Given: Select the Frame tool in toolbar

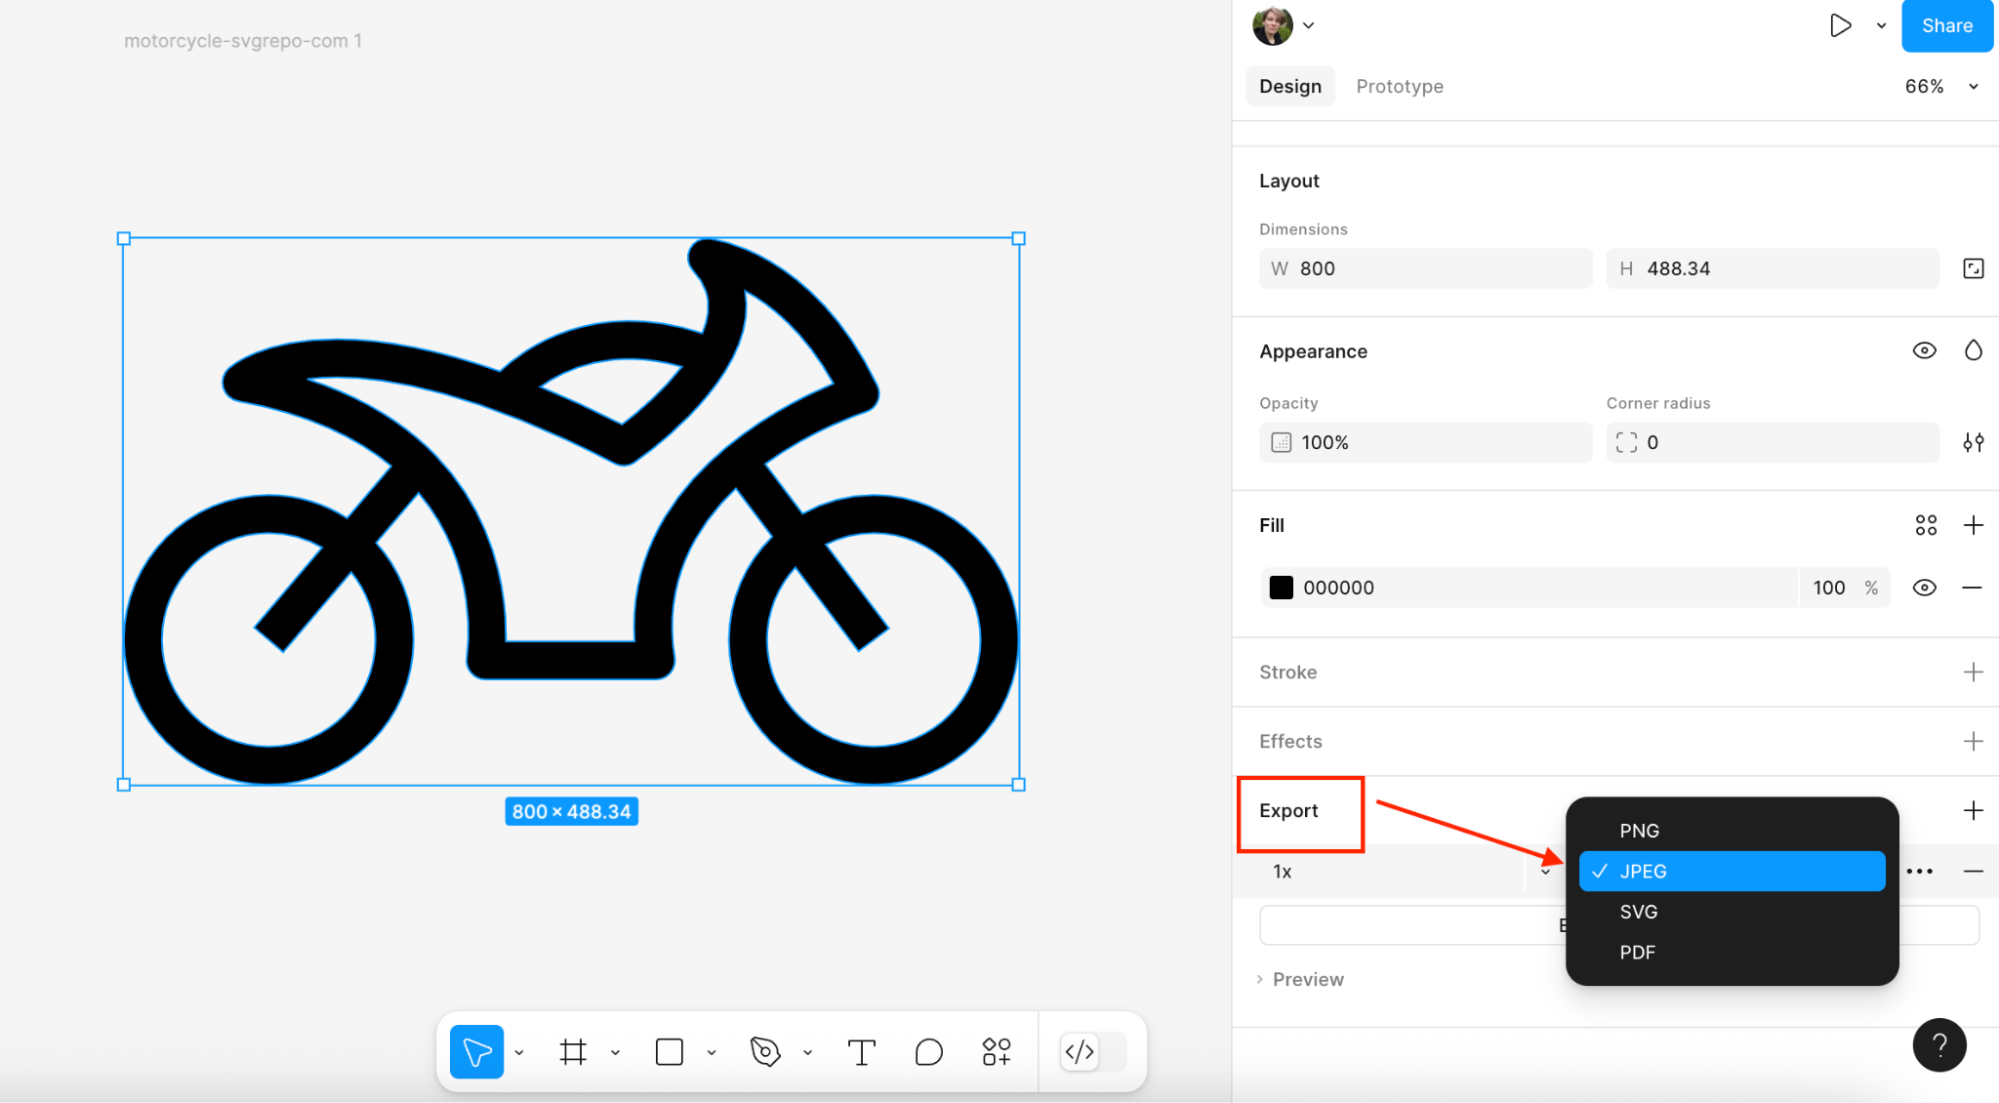Looking at the screenshot, I should (573, 1051).
